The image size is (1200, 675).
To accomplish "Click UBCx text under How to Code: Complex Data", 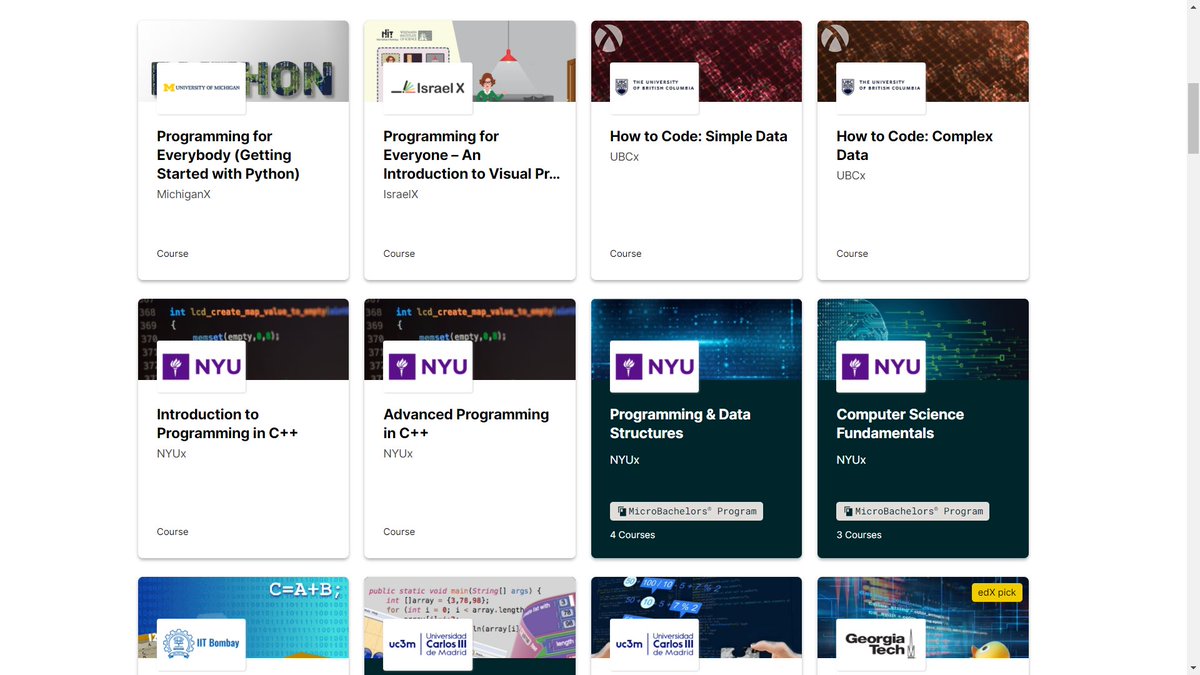I will pos(851,176).
